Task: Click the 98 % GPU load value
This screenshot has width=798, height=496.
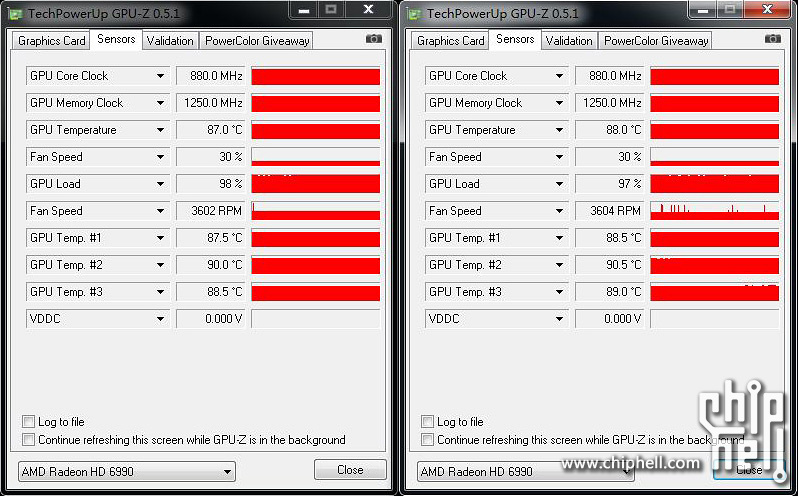Action: click(x=210, y=184)
